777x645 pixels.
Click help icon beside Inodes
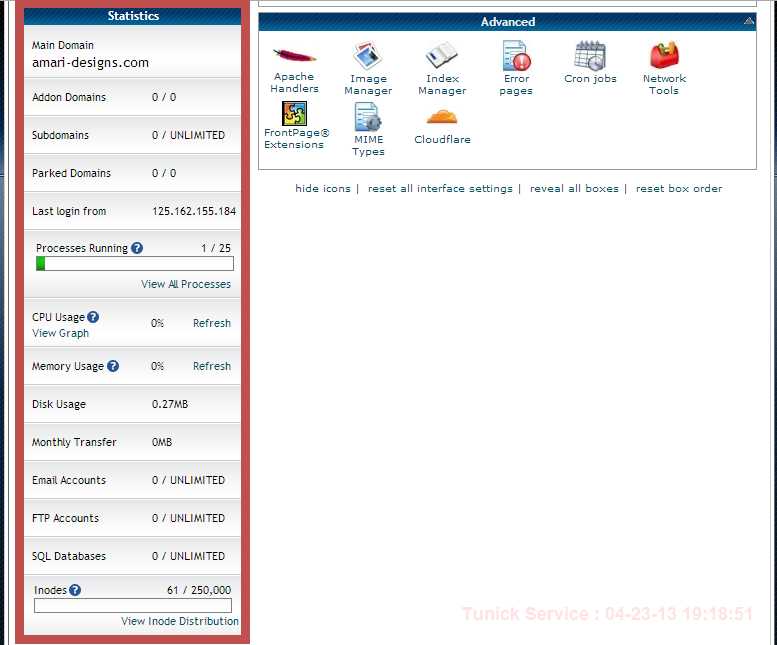pyautogui.click(x=75, y=590)
